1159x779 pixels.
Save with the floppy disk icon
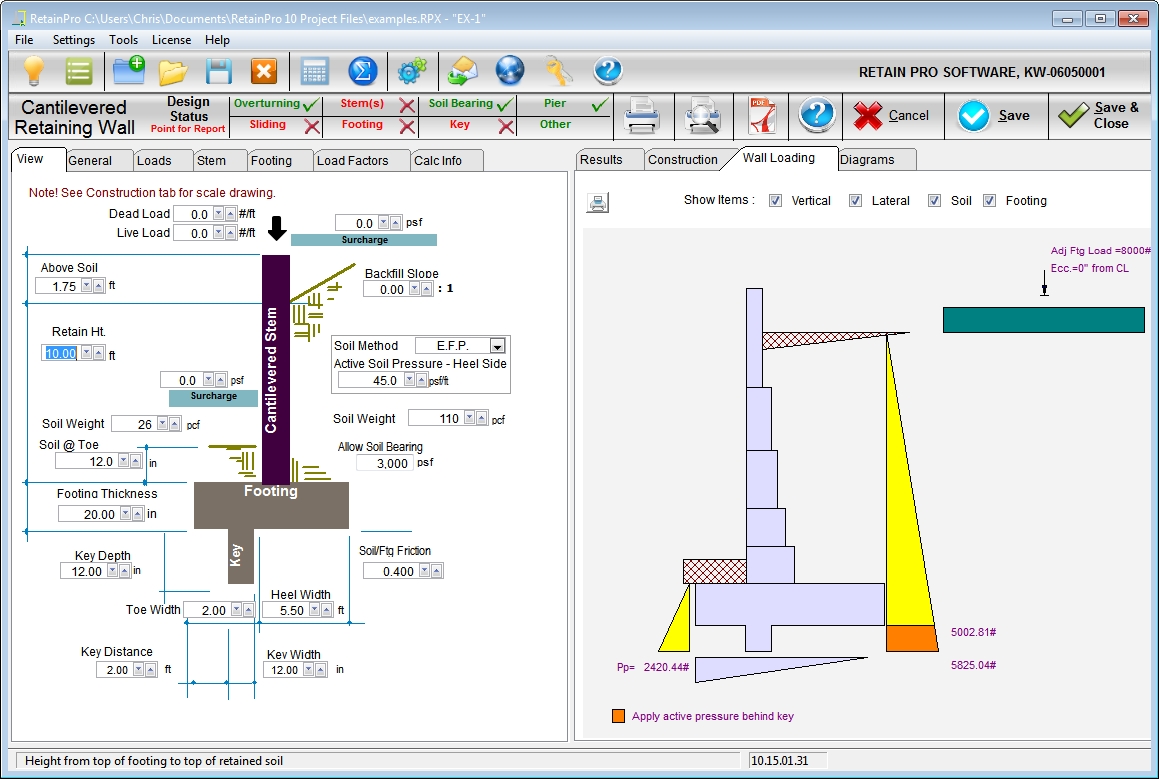(x=219, y=72)
